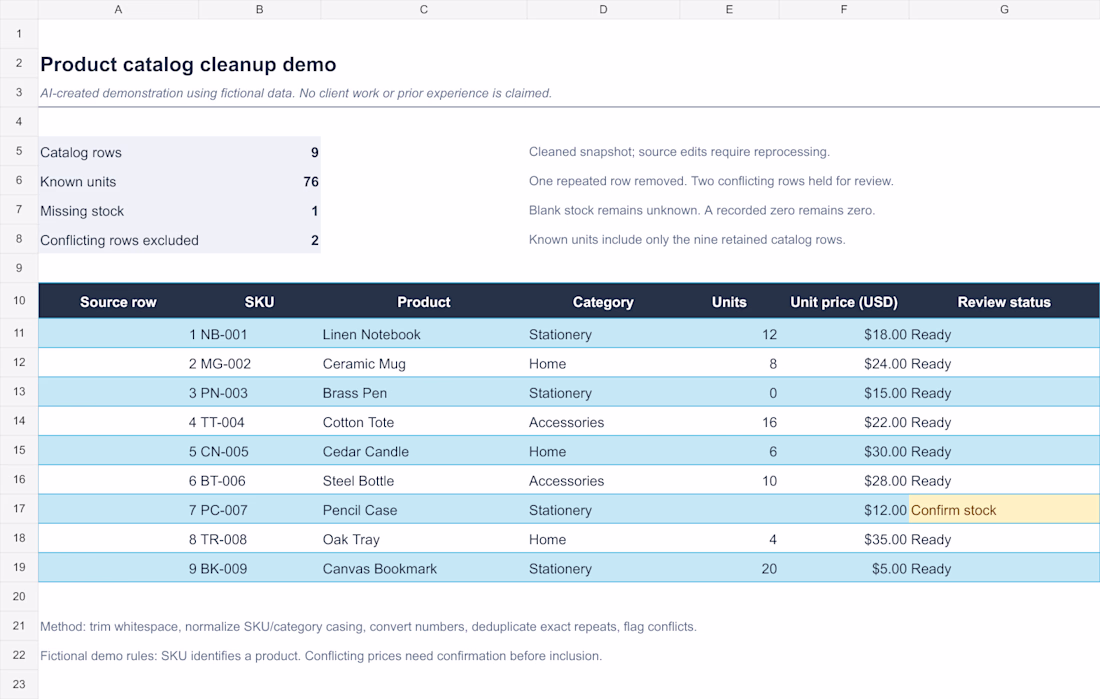The width and height of the screenshot is (1100, 699).
Task: Click the "Blank stock remains unknown" note
Action: 702,211
